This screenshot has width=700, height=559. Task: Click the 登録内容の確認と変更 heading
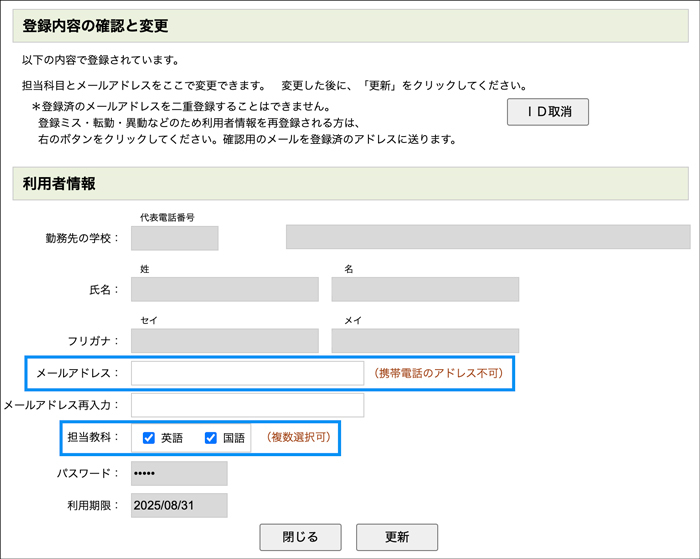tap(96, 26)
